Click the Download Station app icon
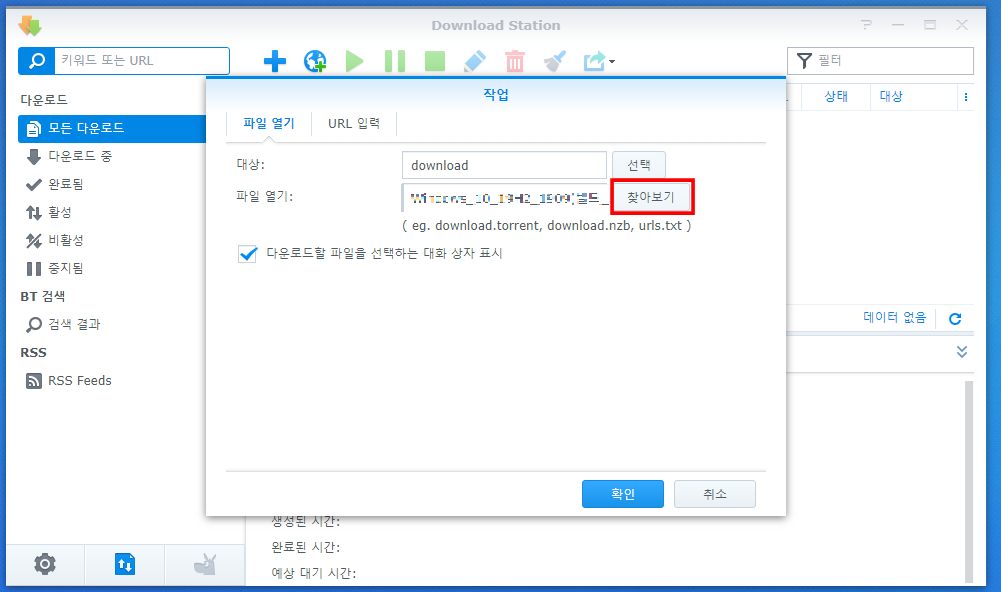1001x592 pixels. (x=30, y=26)
